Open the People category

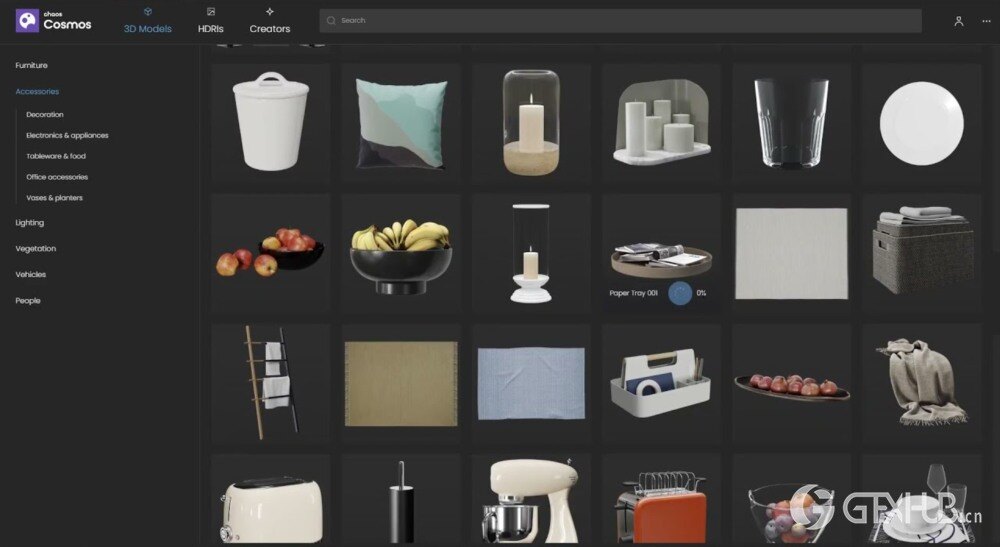28,300
